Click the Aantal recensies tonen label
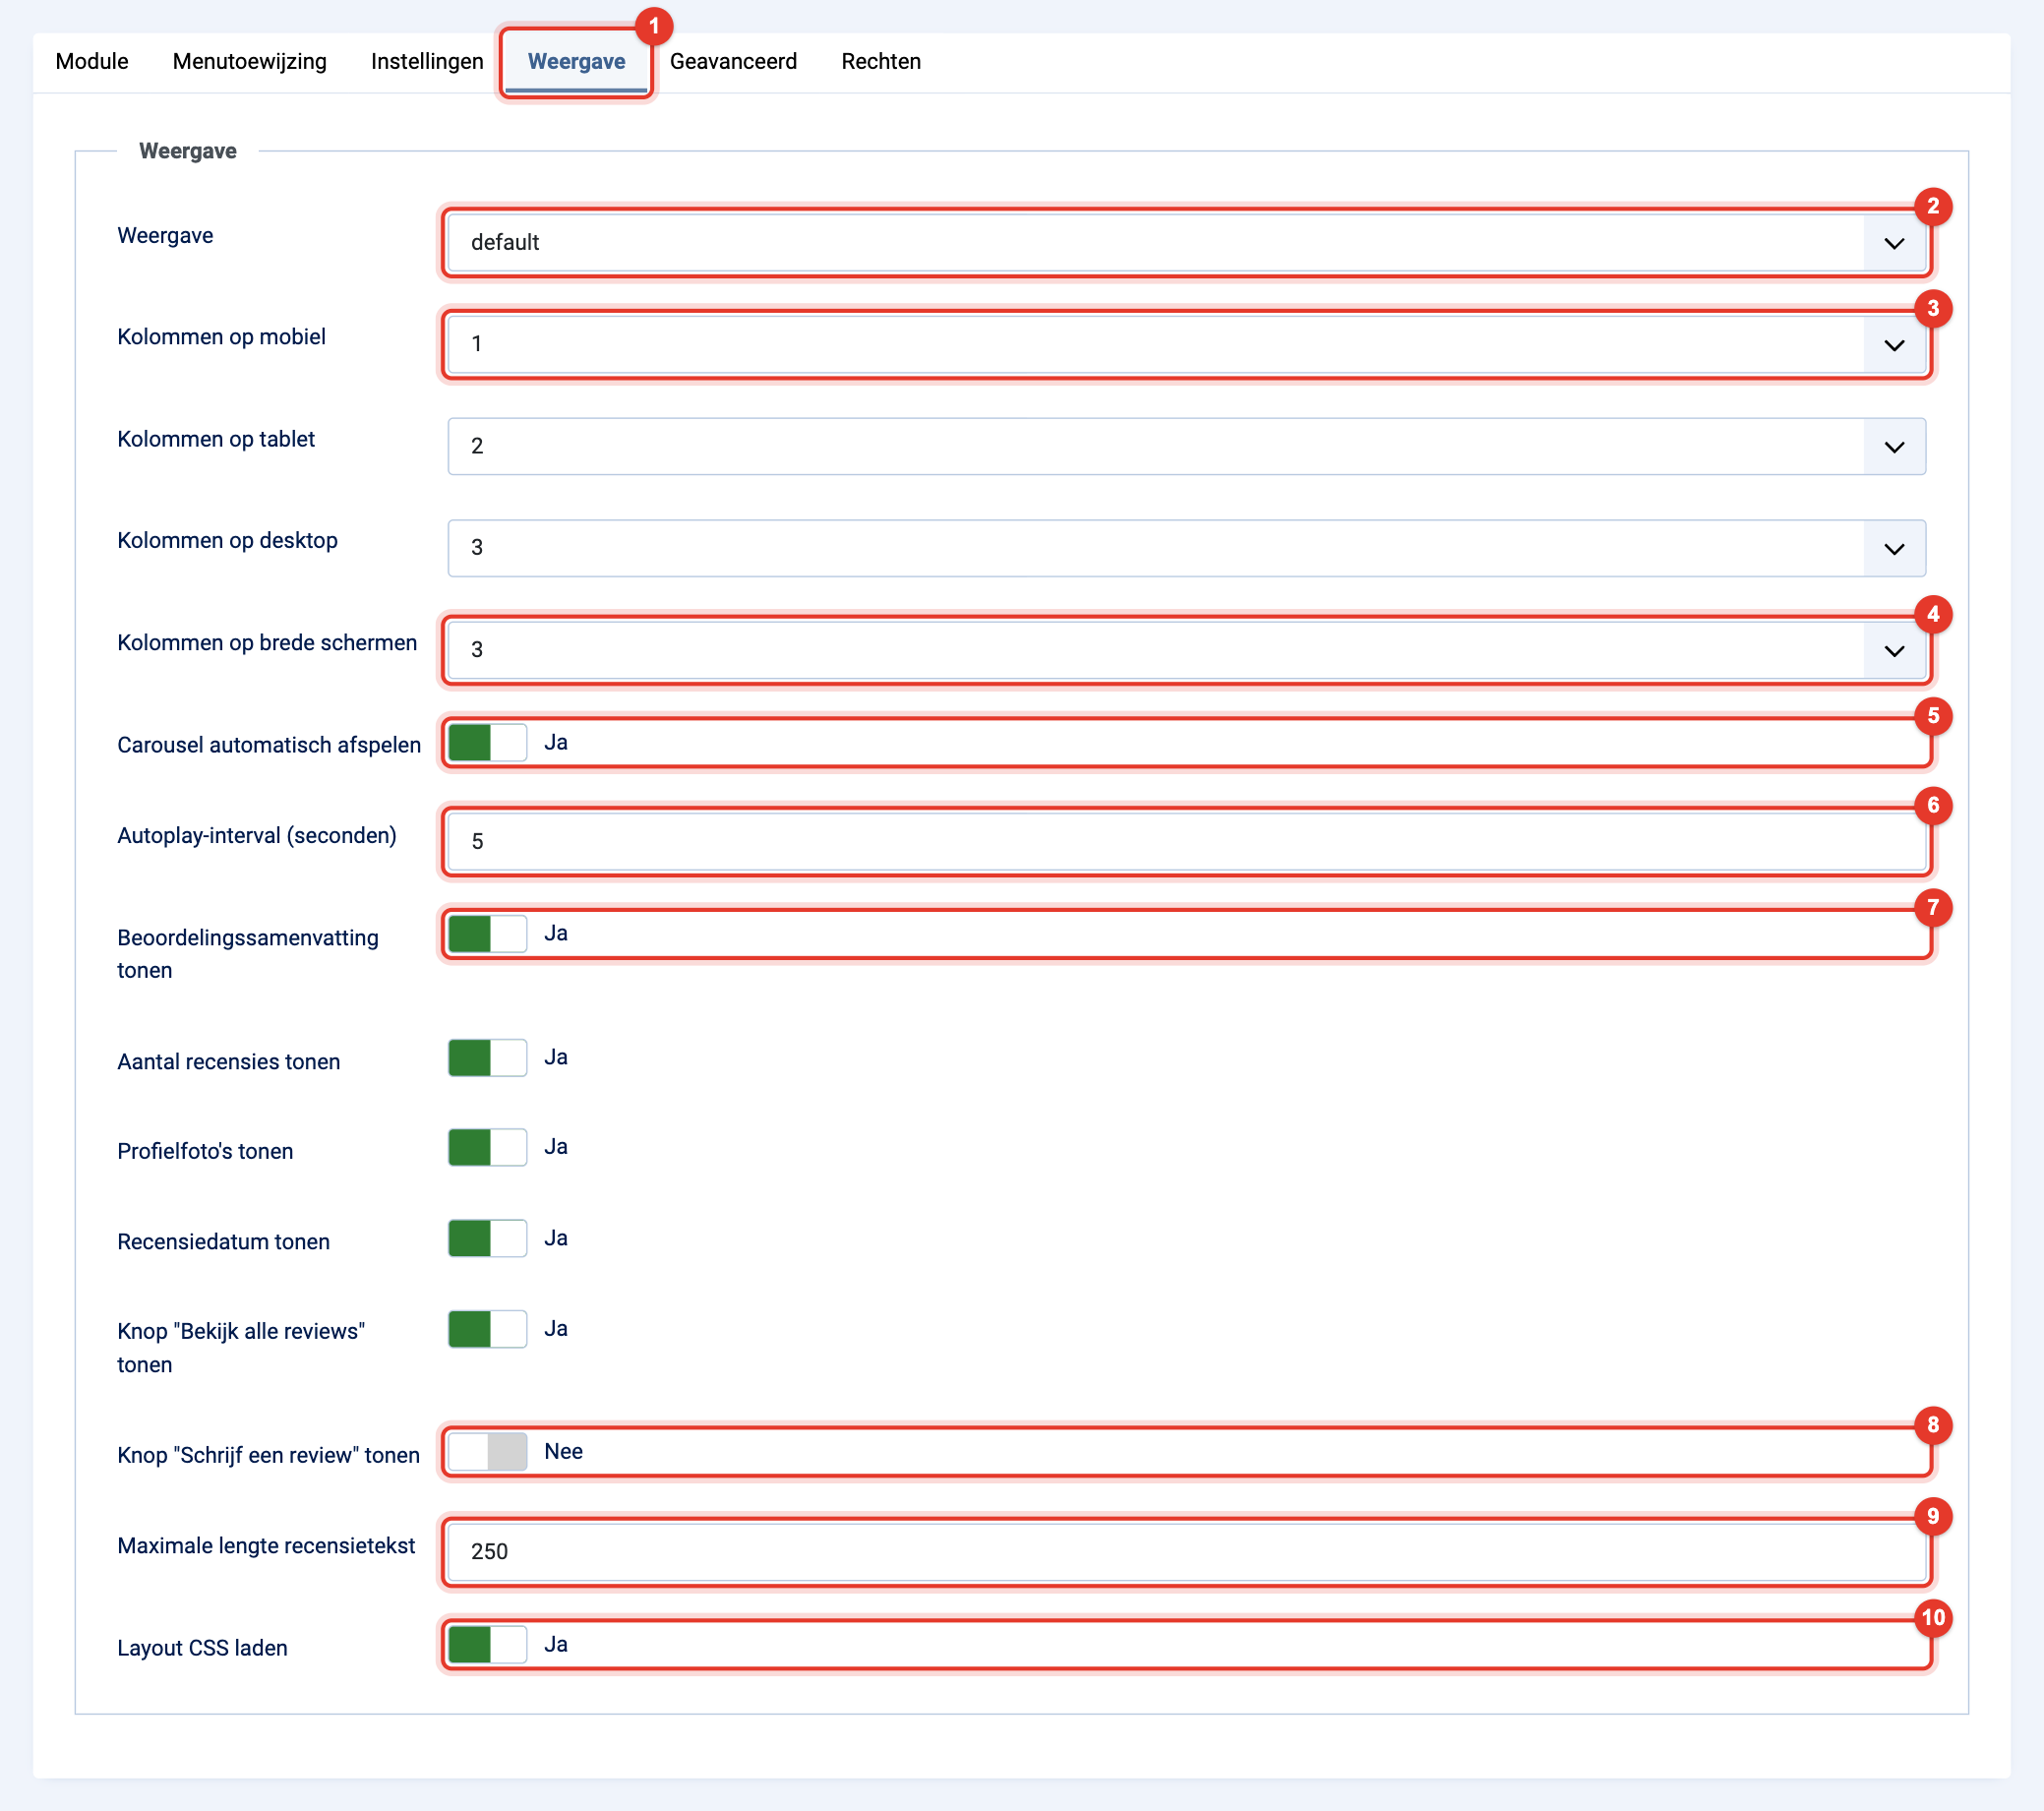The image size is (2044, 1811). point(228,1062)
